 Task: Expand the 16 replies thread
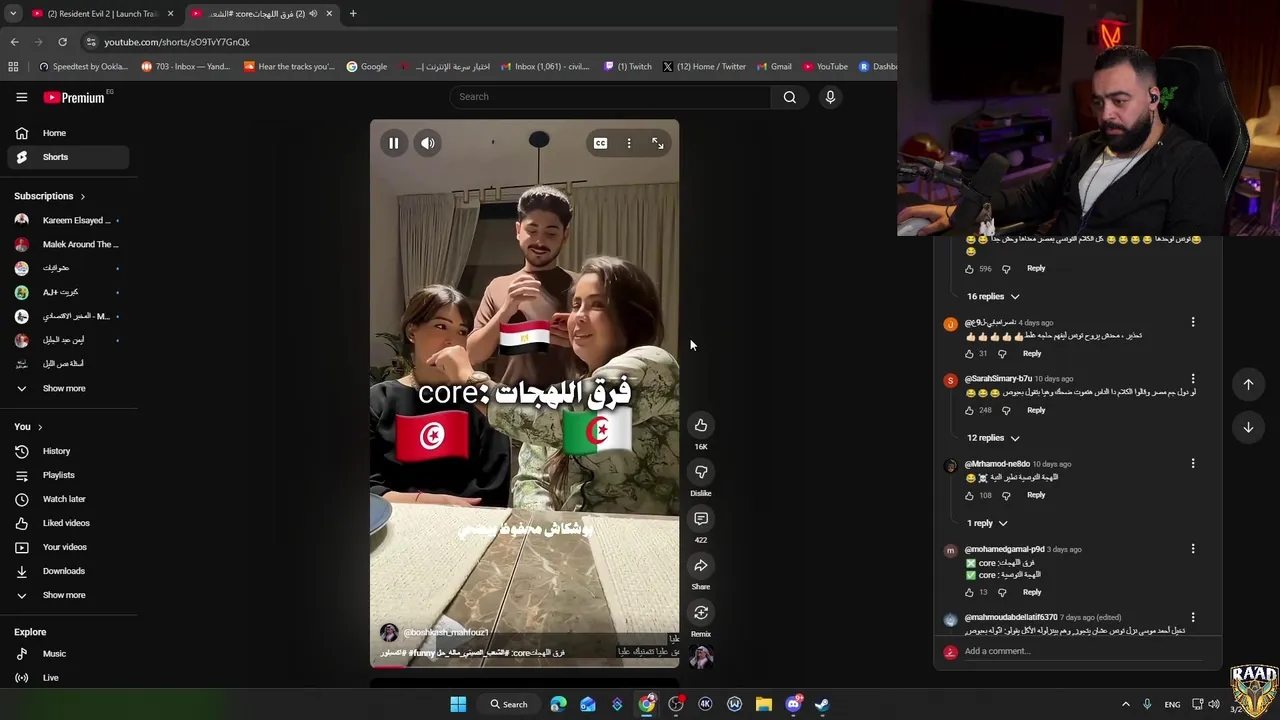(x=993, y=296)
